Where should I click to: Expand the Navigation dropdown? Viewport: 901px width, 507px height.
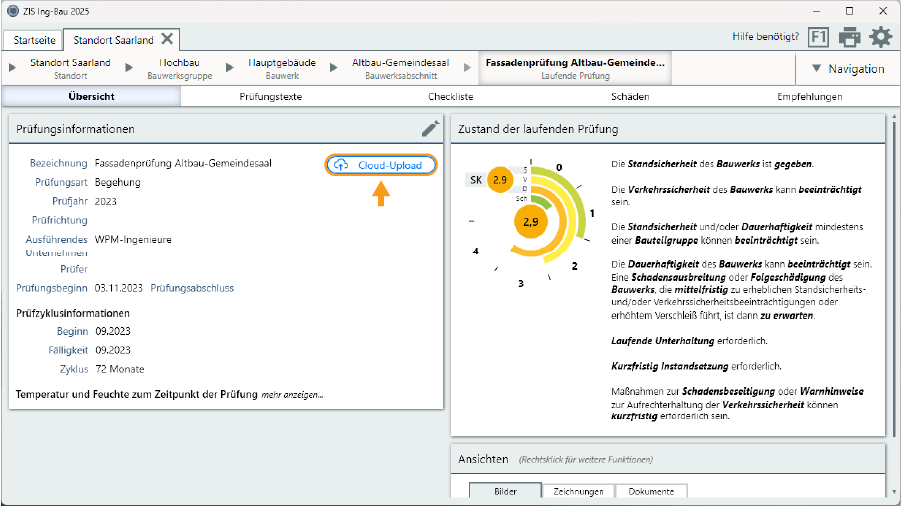847,69
